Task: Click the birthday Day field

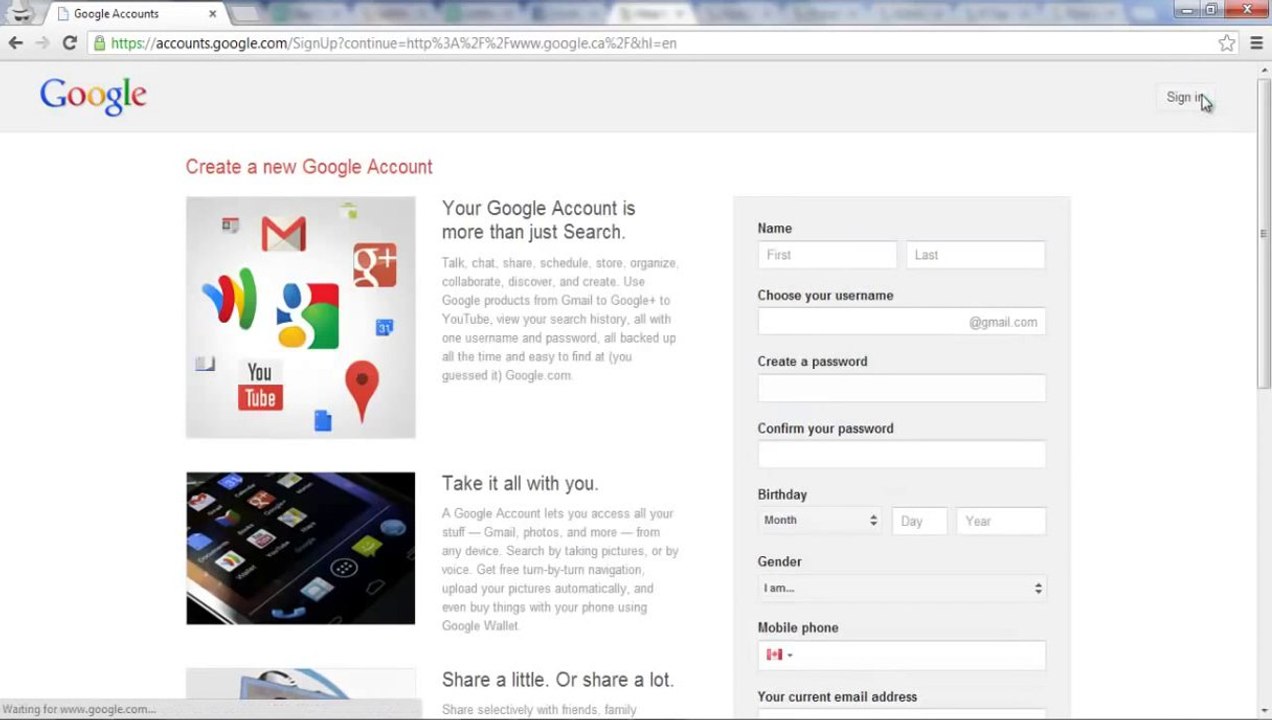Action: coord(919,521)
